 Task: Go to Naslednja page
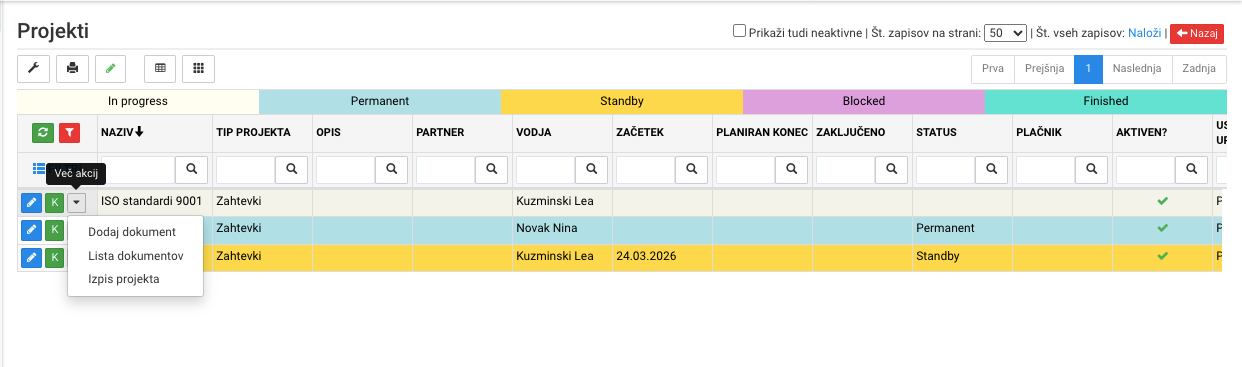(x=1137, y=69)
